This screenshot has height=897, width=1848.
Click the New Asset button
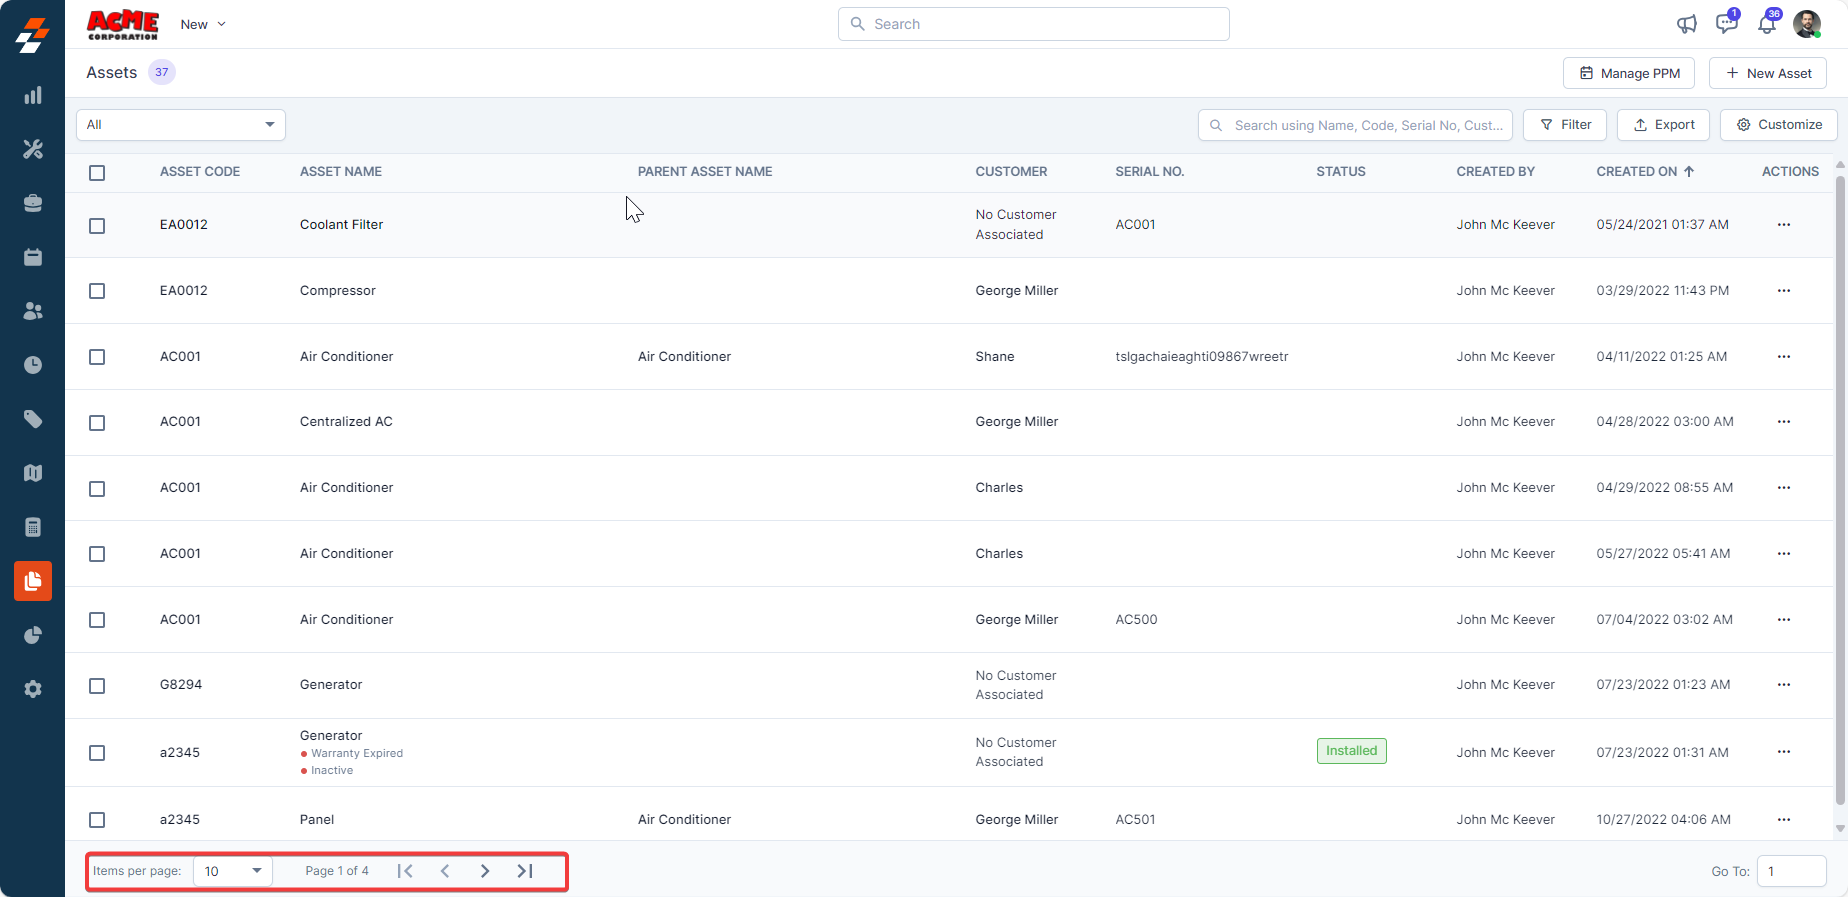click(x=1767, y=73)
